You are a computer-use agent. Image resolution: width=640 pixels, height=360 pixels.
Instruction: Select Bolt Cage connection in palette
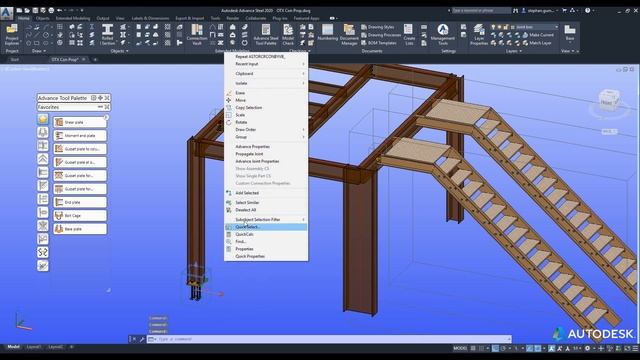pyautogui.click(x=80, y=216)
